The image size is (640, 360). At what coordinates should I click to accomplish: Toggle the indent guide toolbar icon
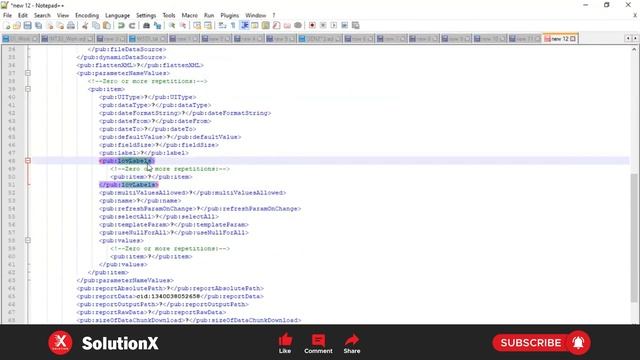point(244,26)
